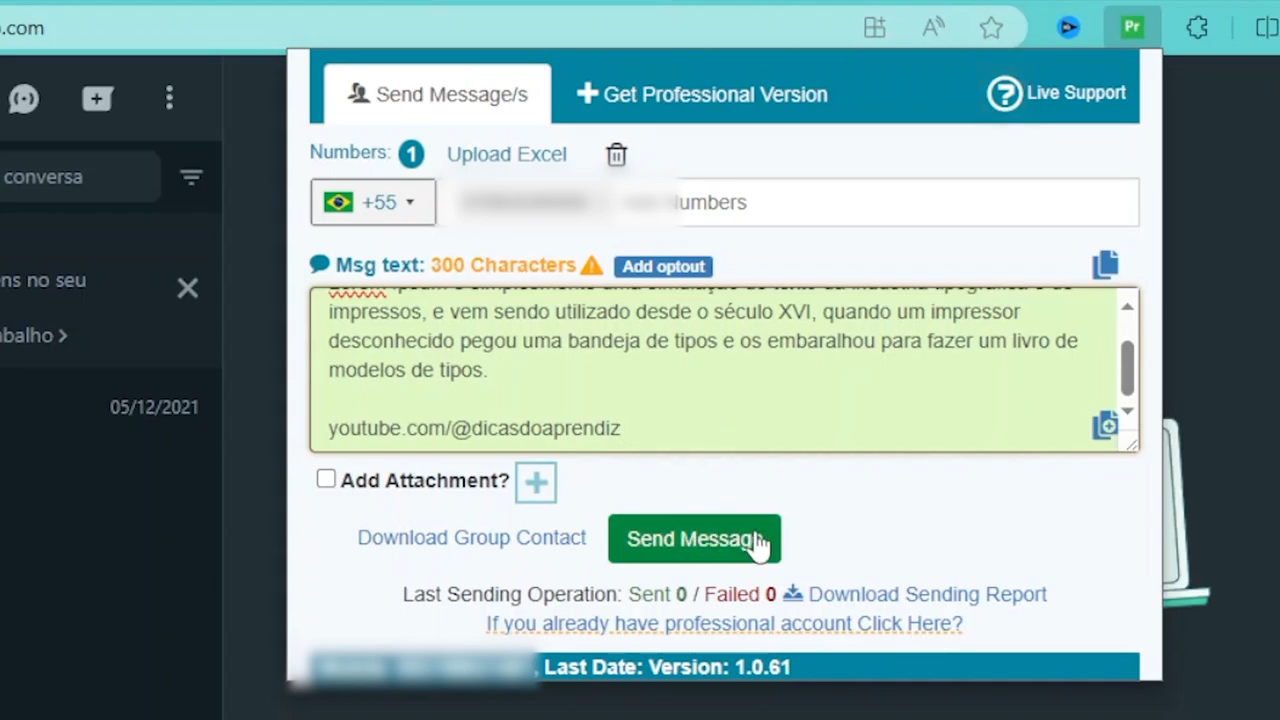Viewport: 1280px width, 720px height.
Task: Enable the Add Attachment checkbox
Action: pos(326,479)
